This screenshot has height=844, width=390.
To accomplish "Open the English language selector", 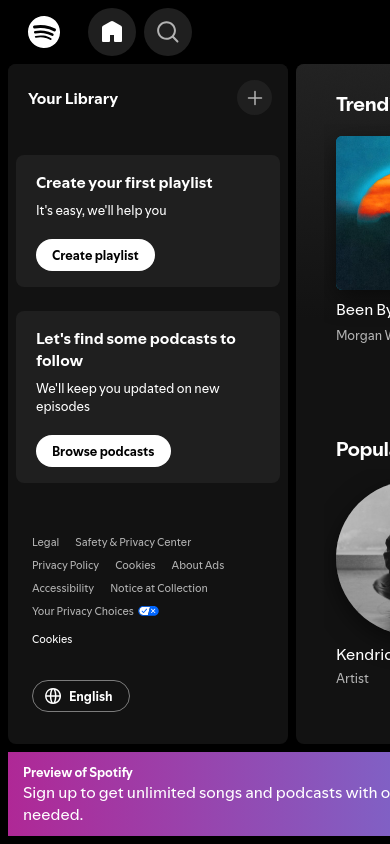I will pyautogui.click(x=81, y=696).
